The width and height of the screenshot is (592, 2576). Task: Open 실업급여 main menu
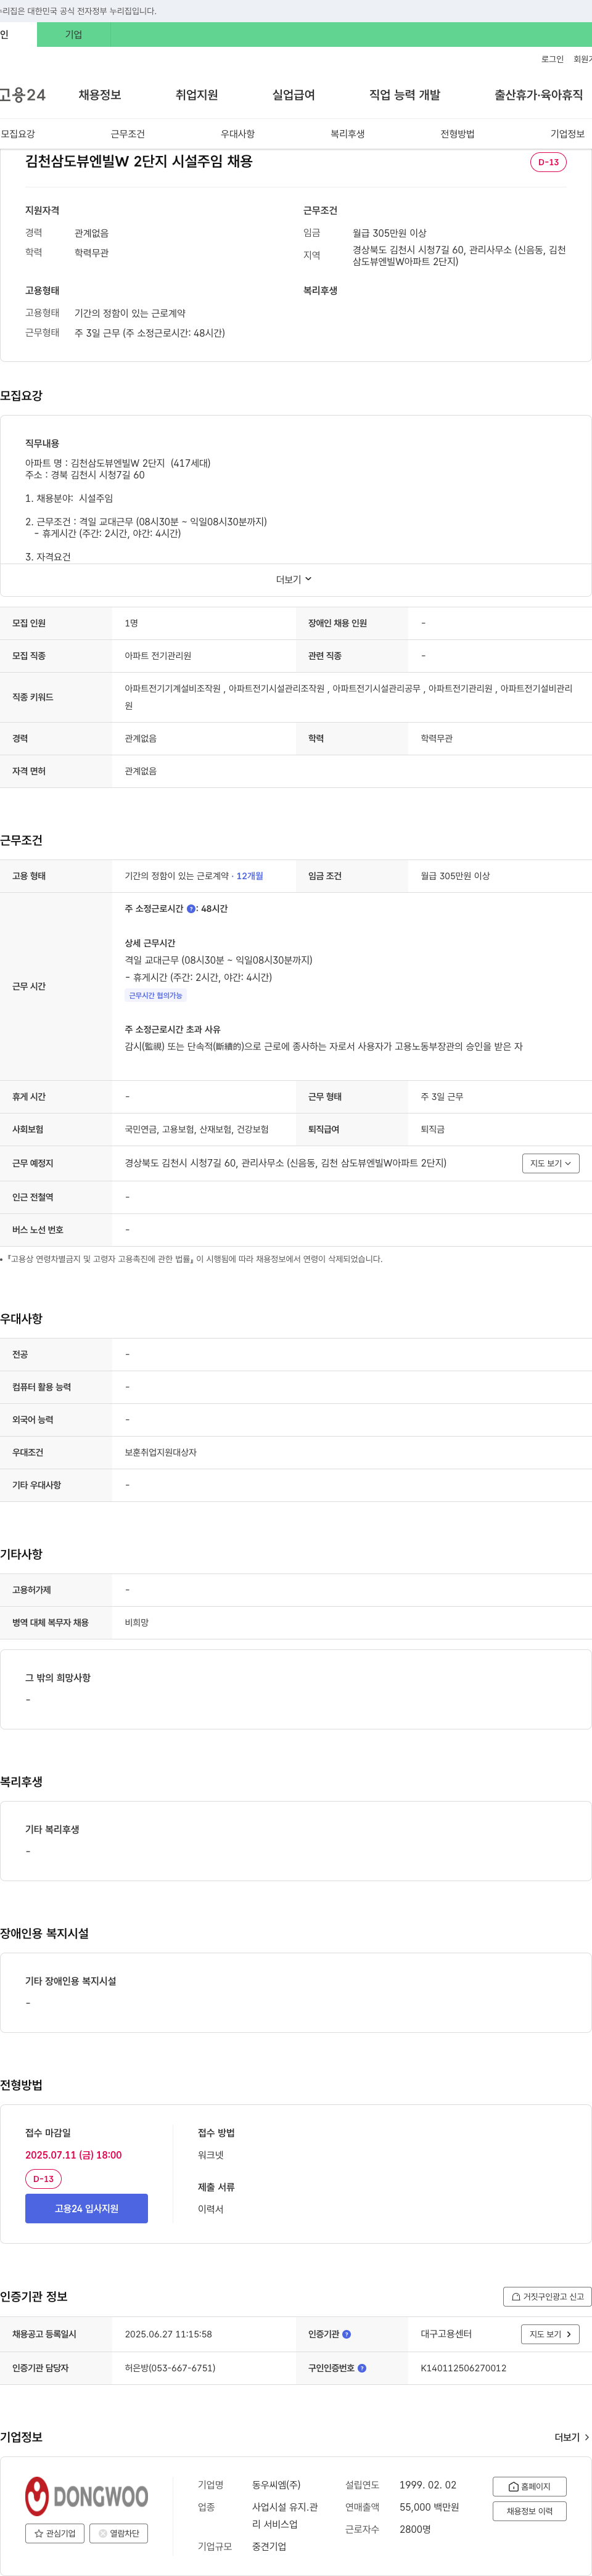pos(294,95)
